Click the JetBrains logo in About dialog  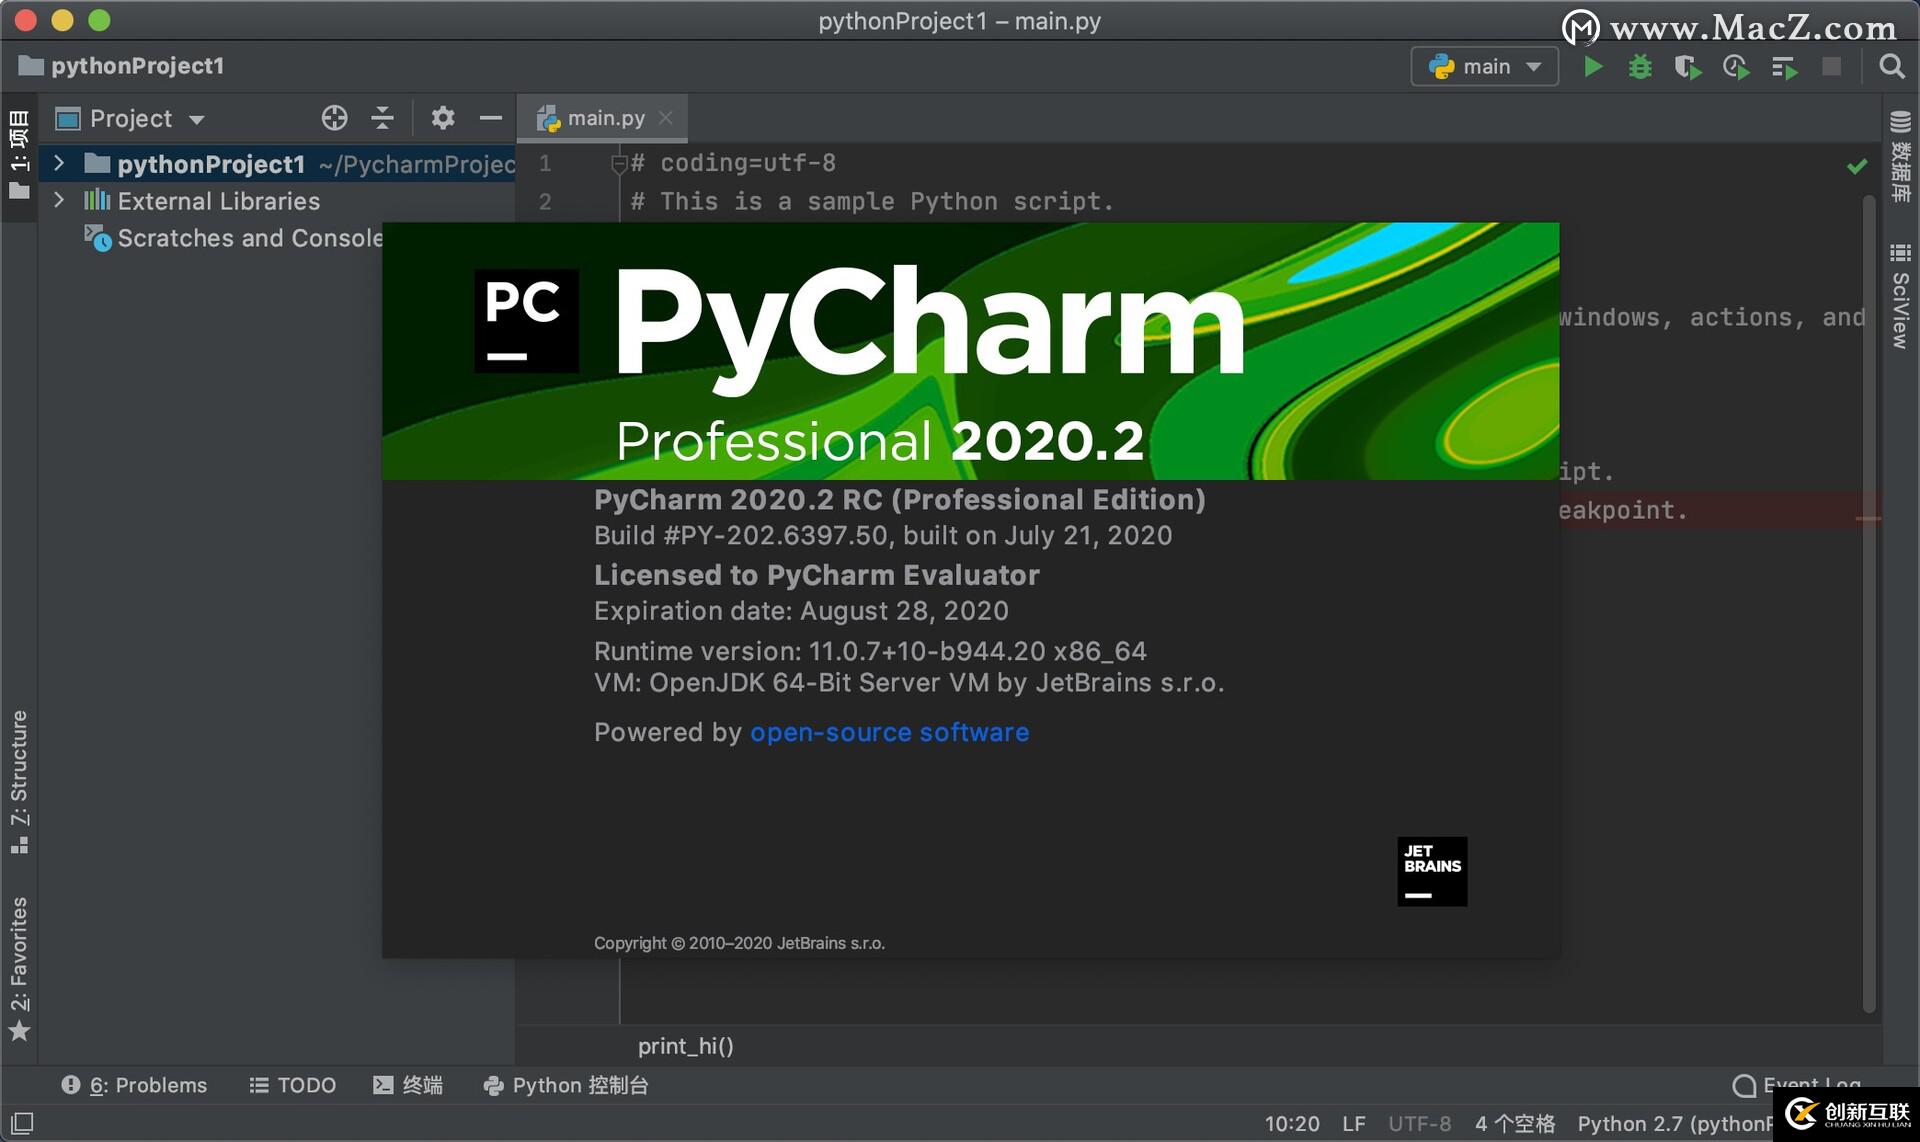[x=1432, y=871]
